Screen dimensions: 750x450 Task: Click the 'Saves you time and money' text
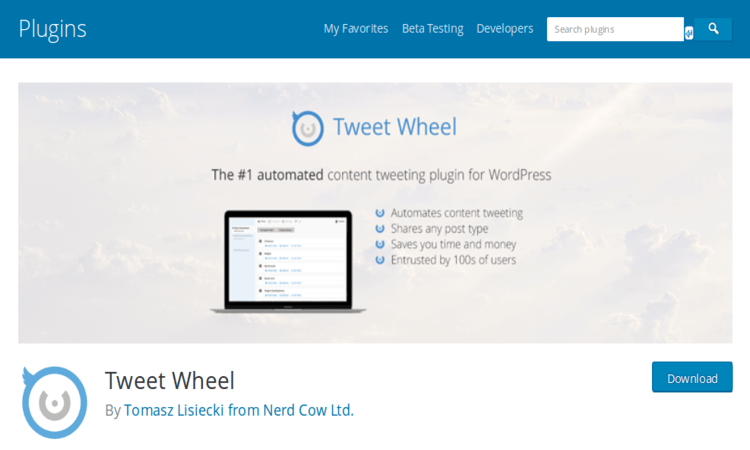click(x=453, y=244)
